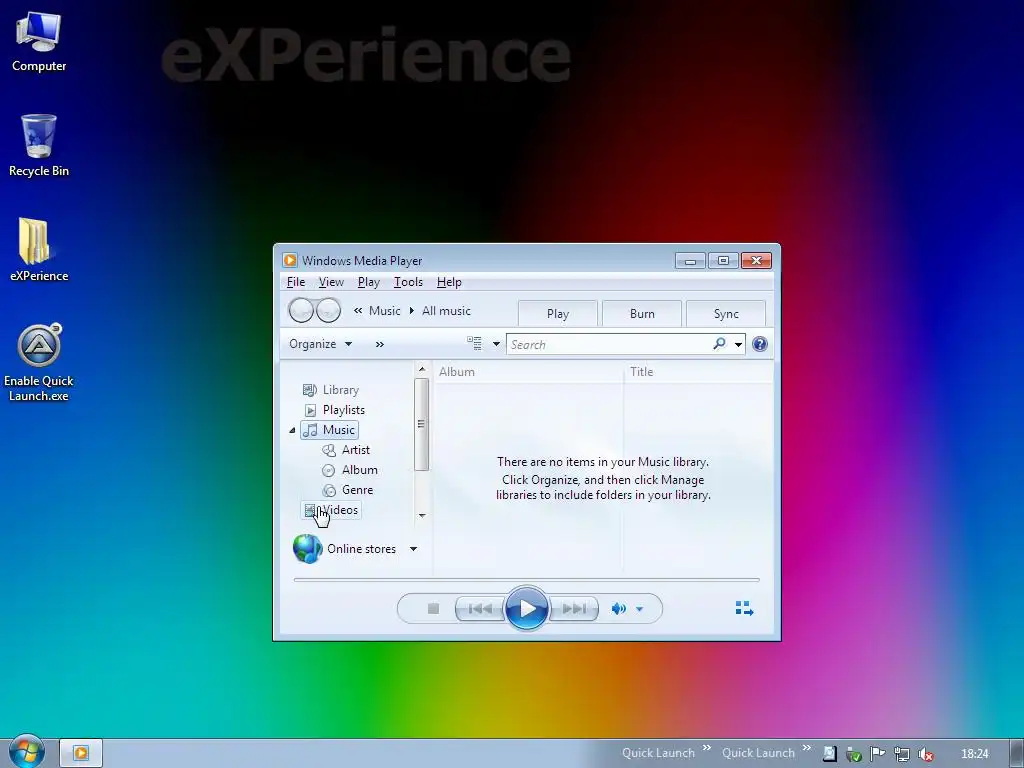The image size is (1024, 768).
Task: Click the All music breadcrumb
Action: pos(446,311)
